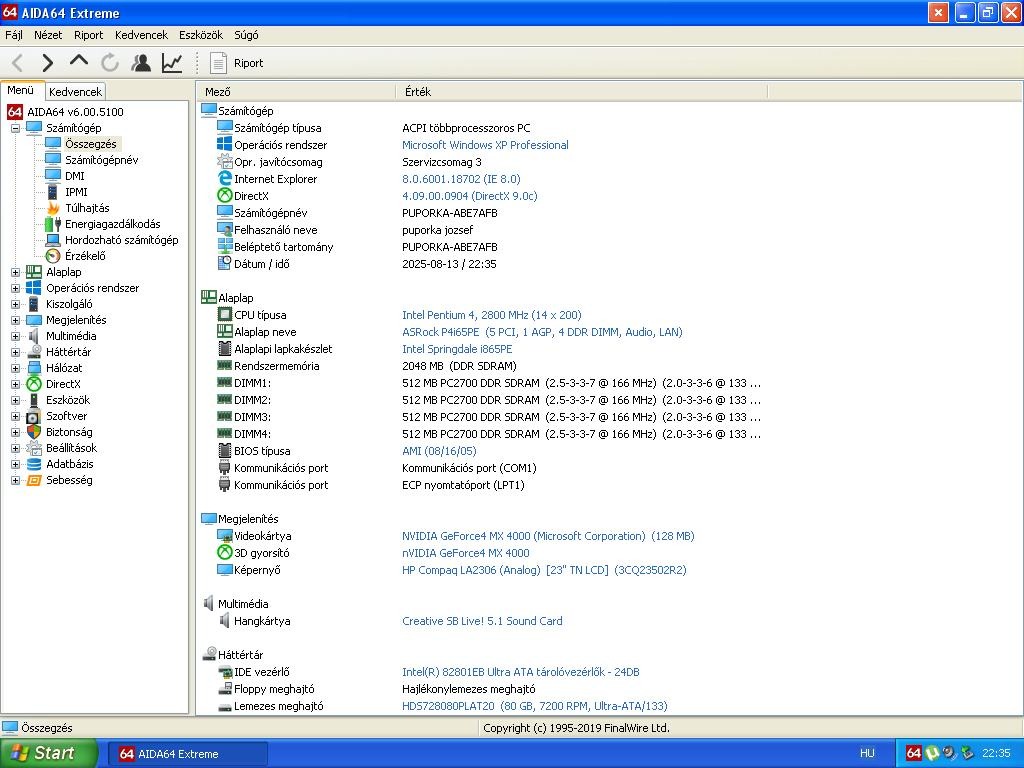Viewport: 1024px width, 768px height.
Task: Click the AIDA64 v6.00.5100 root node
Action: coord(75,112)
